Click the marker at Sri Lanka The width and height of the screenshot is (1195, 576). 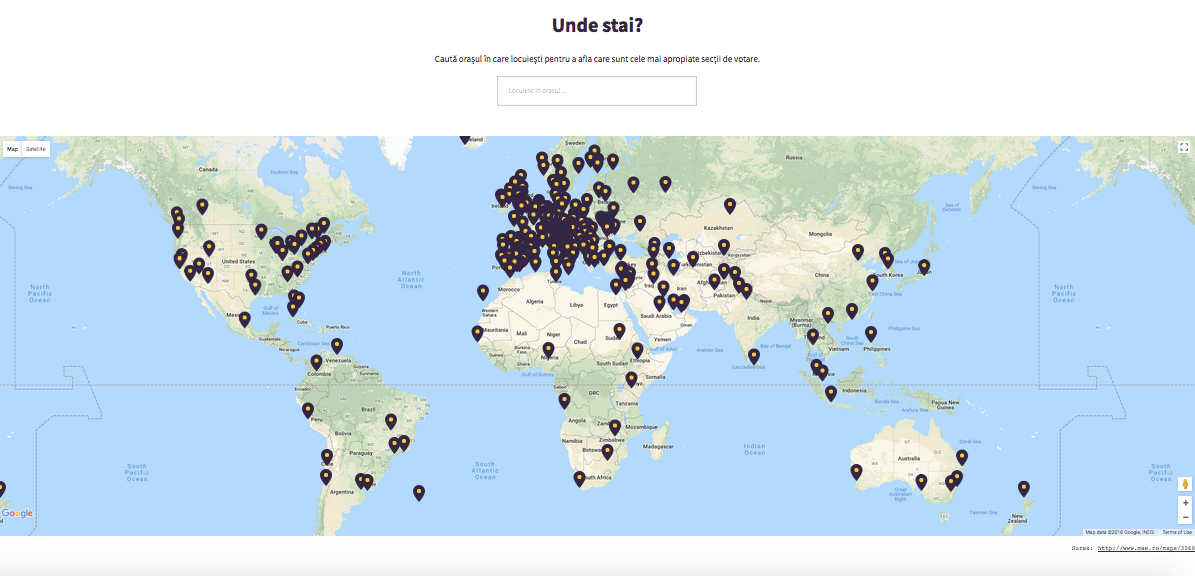(754, 356)
